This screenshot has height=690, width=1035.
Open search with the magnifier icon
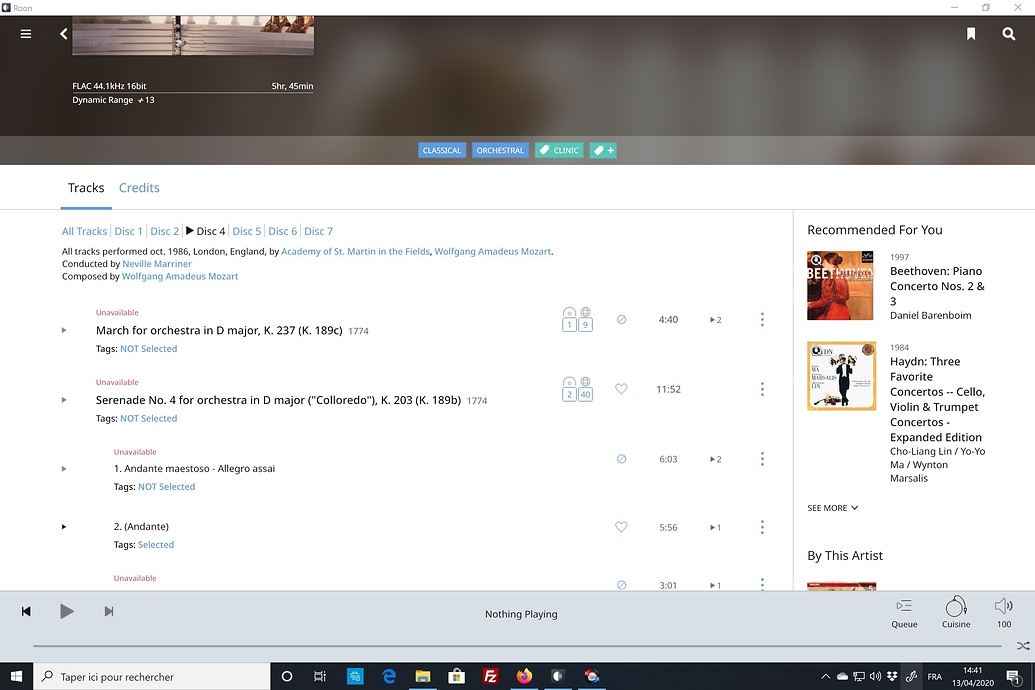(x=1009, y=34)
